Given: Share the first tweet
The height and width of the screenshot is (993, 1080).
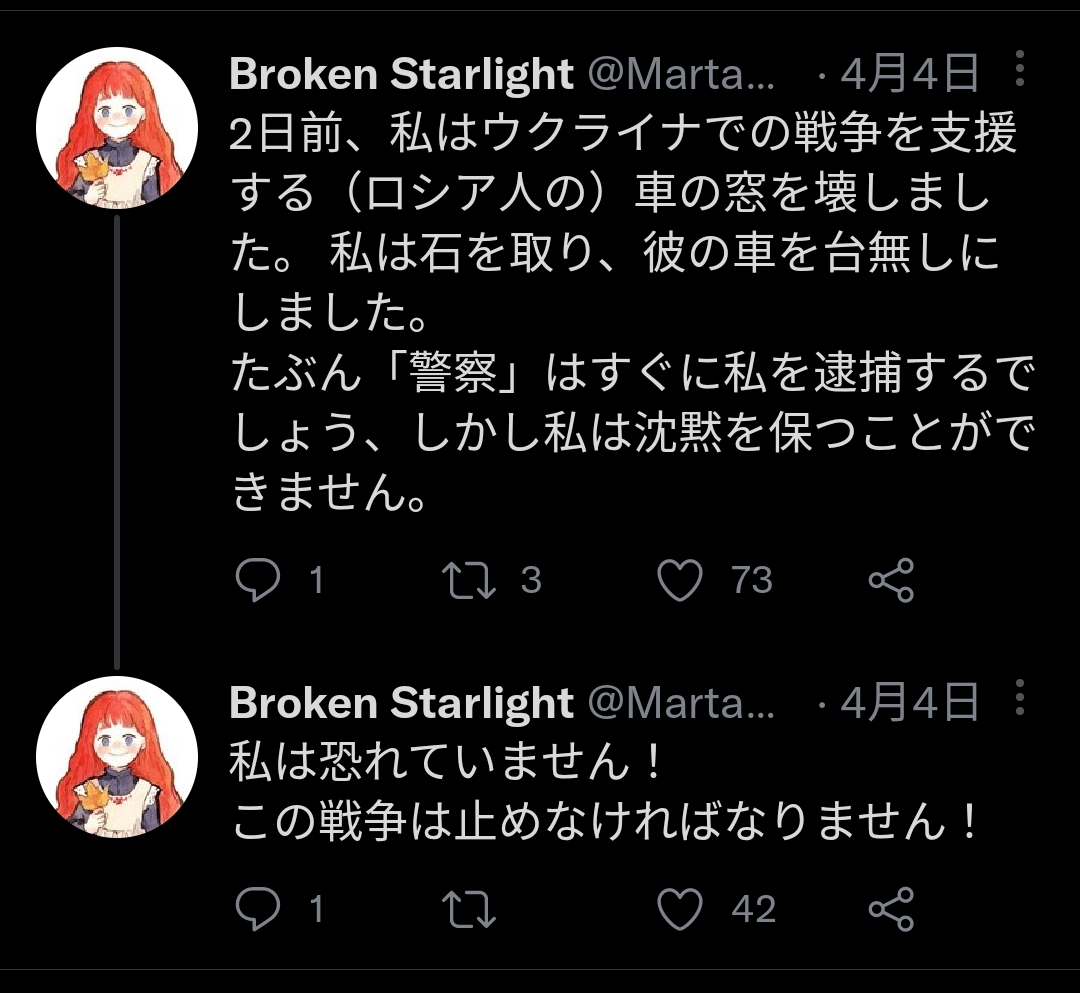Looking at the screenshot, I should coord(890,580).
